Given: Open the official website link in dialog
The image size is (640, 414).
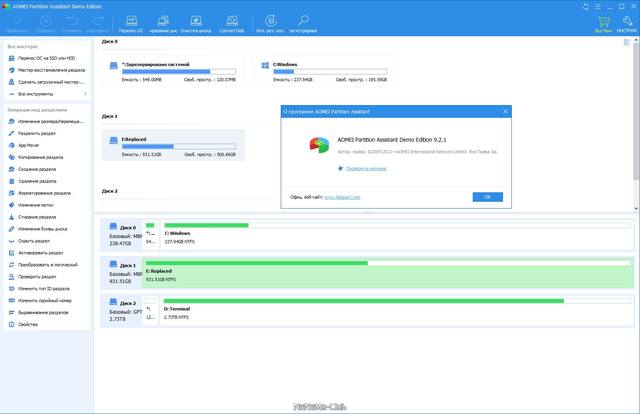Looking at the screenshot, I should click(342, 197).
